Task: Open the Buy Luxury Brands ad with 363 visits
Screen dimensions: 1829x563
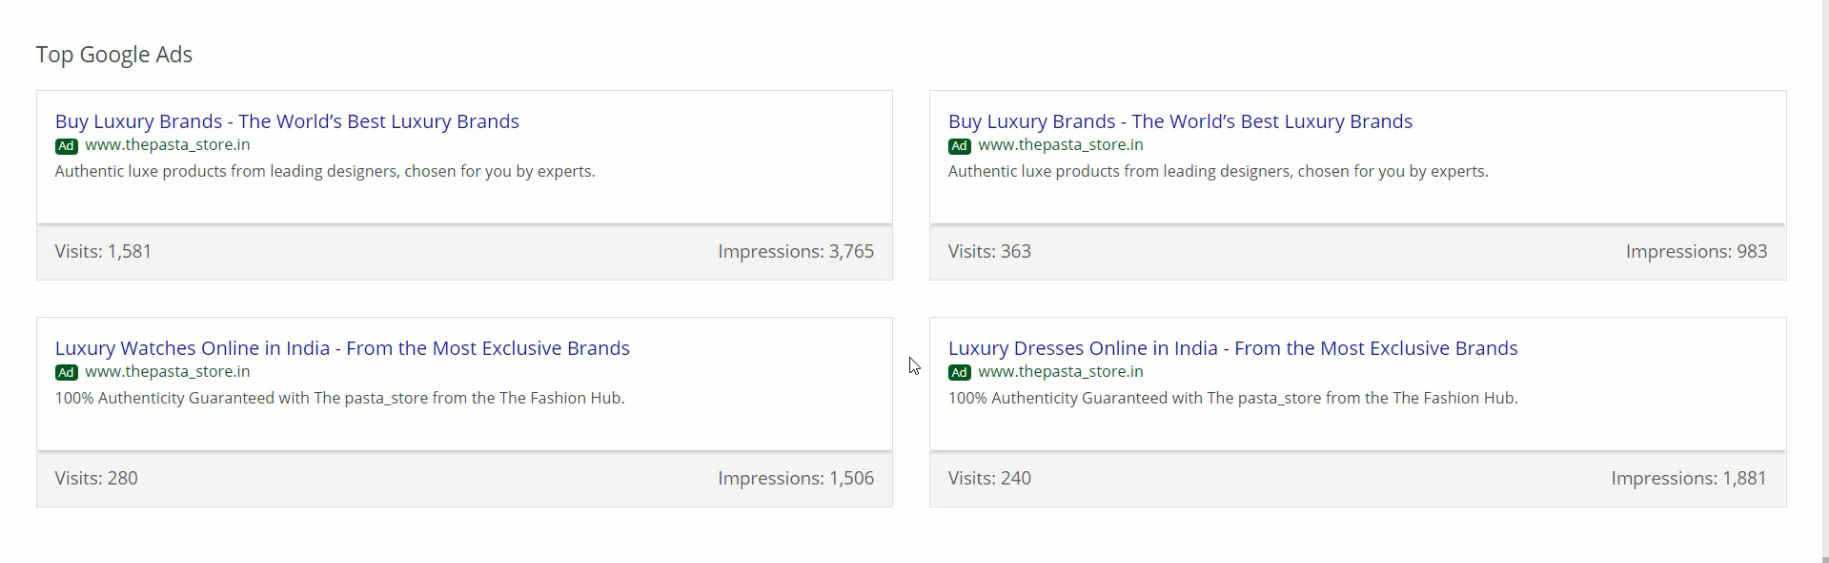Action: (1180, 121)
